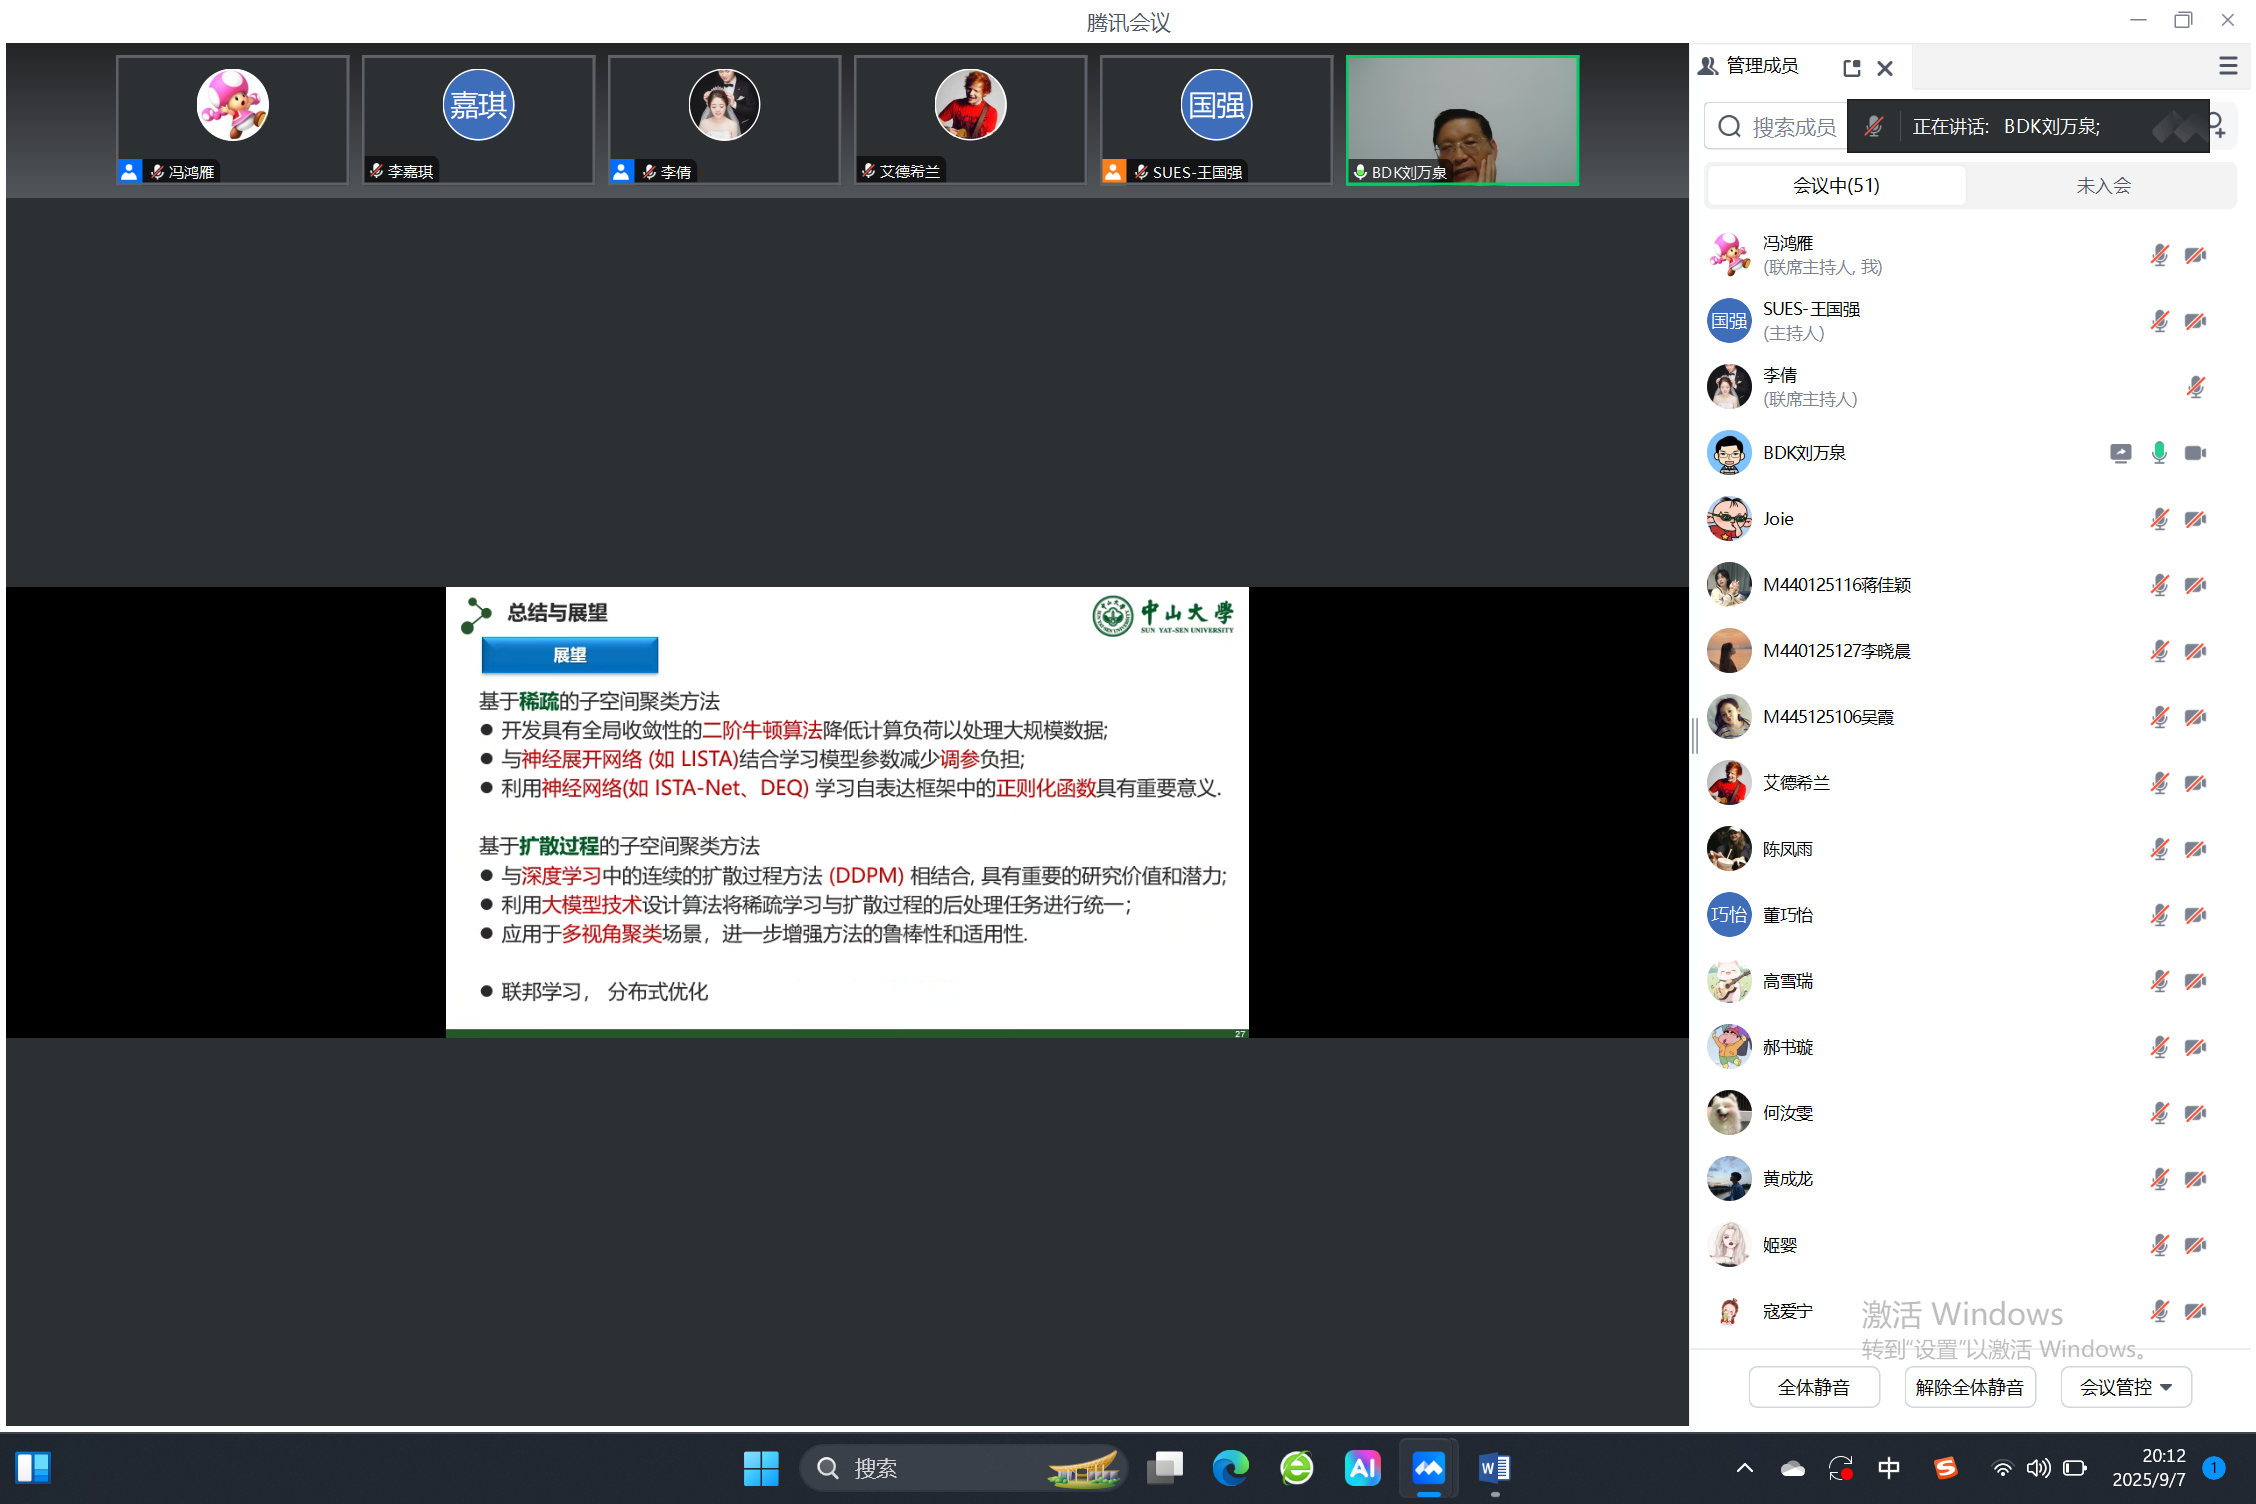Open Task View on the taskbar
This screenshot has height=1504, width=2256.
click(x=1164, y=1468)
